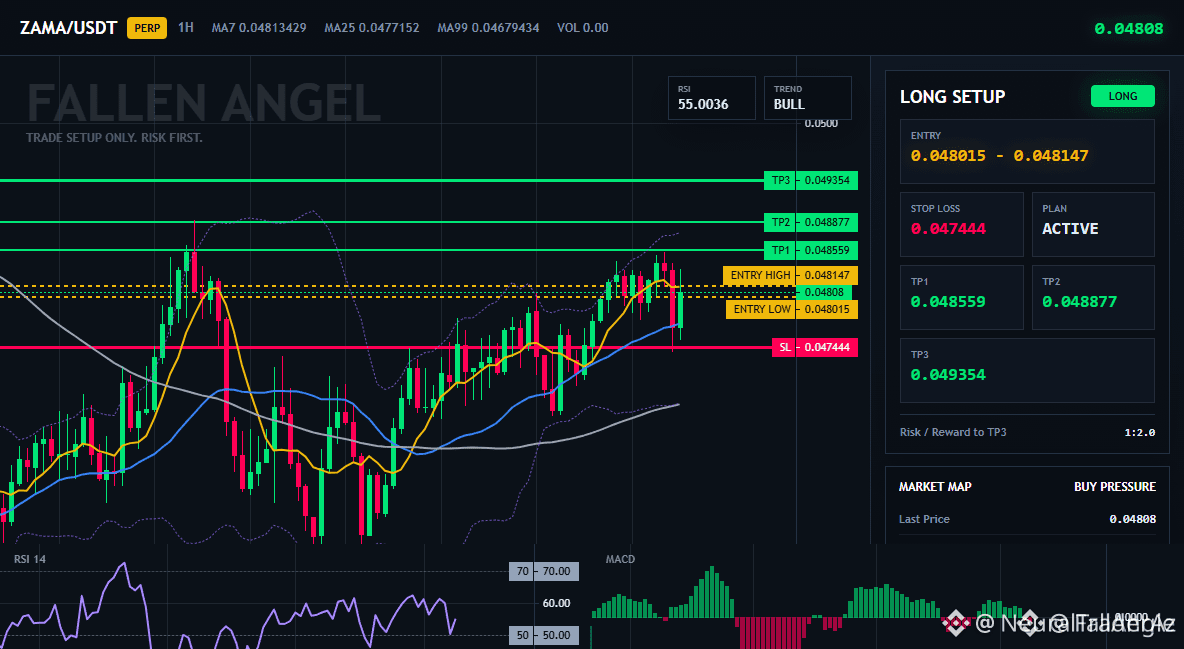Click the Risk / Reward to TP3 label

pos(953,432)
